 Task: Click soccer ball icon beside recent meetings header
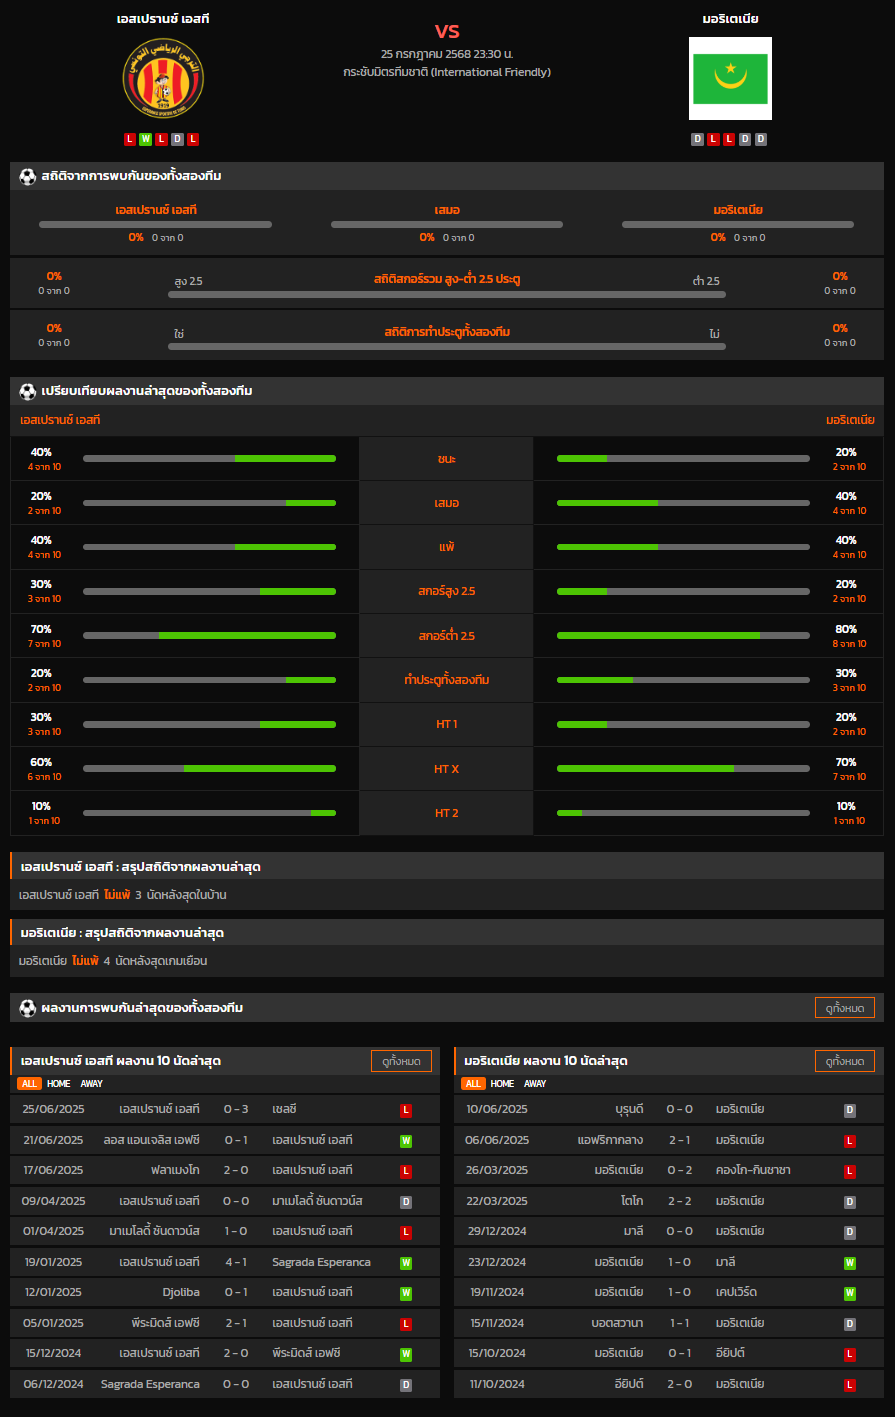tap(27, 1008)
